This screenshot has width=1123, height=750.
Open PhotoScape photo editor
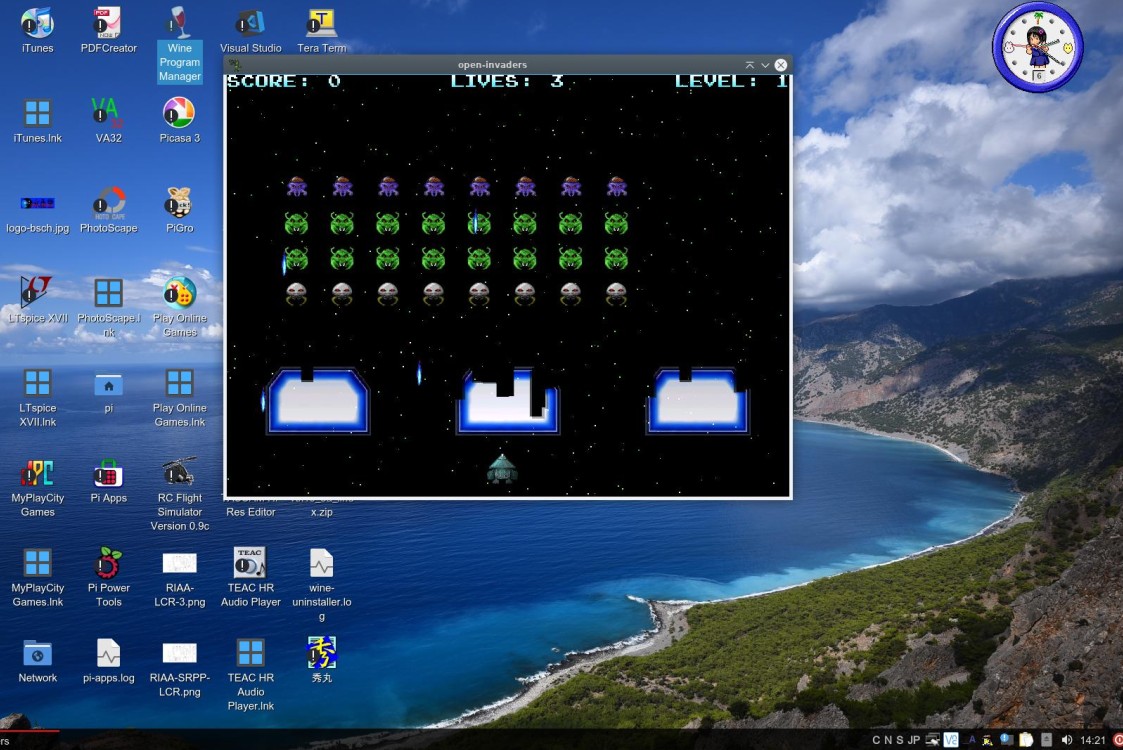tap(108, 200)
